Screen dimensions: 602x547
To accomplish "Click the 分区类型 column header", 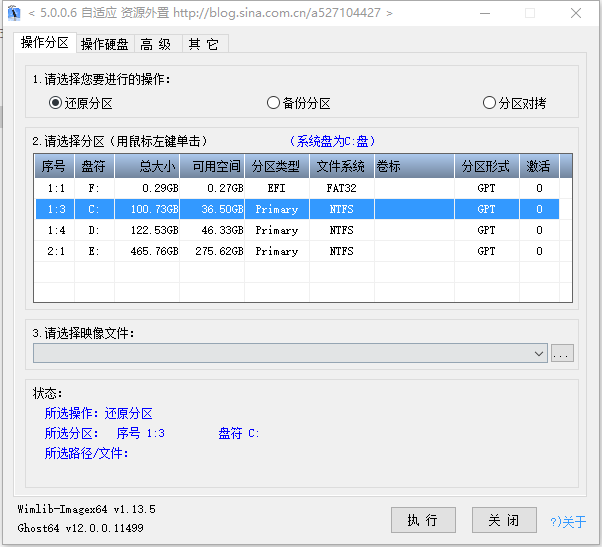I will pyautogui.click(x=277, y=166).
